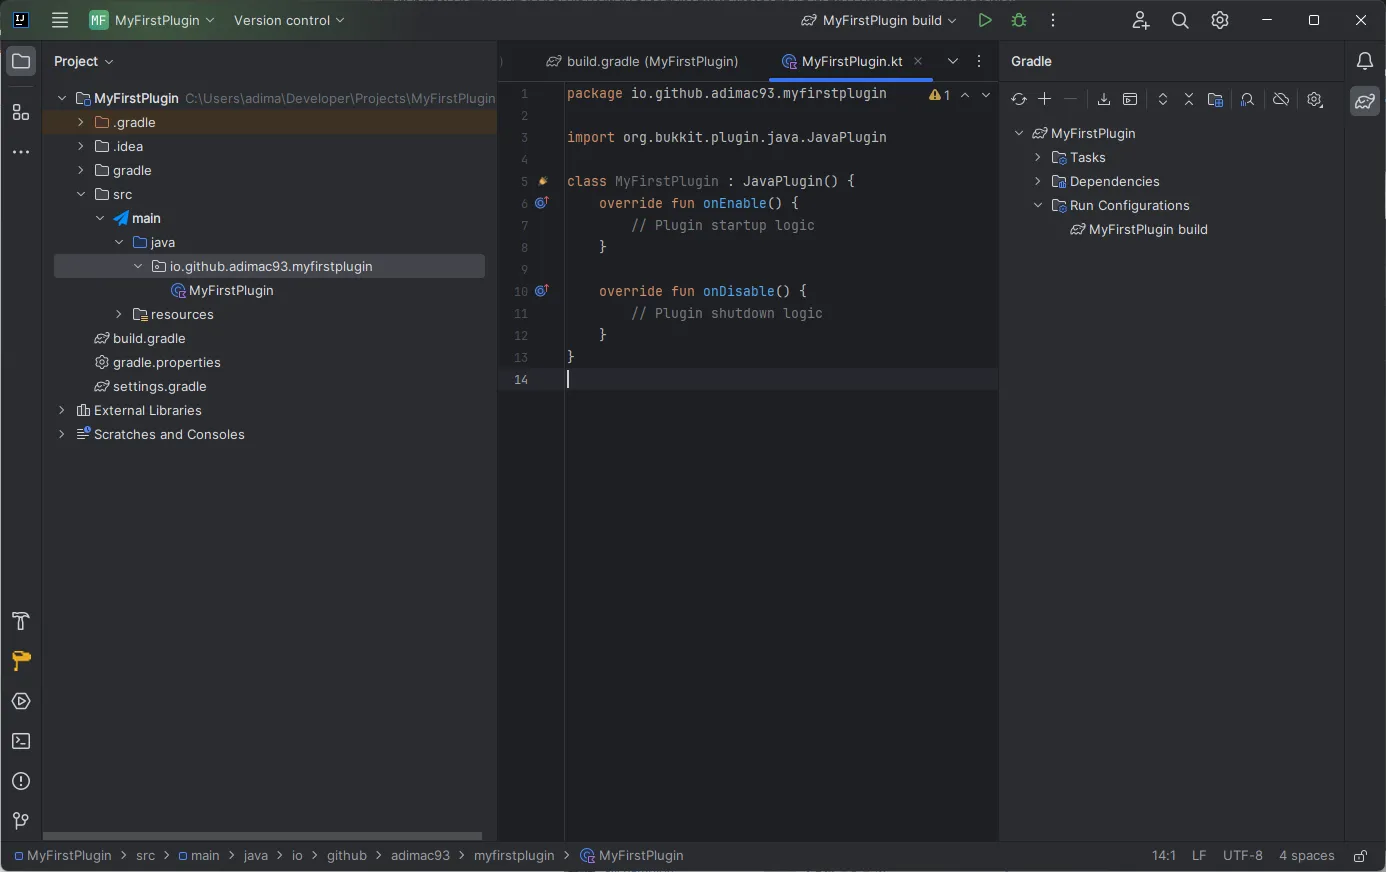Open settings.gradle in project tree
The height and width of the screenshot is (872, 1386).
[150, 386]
